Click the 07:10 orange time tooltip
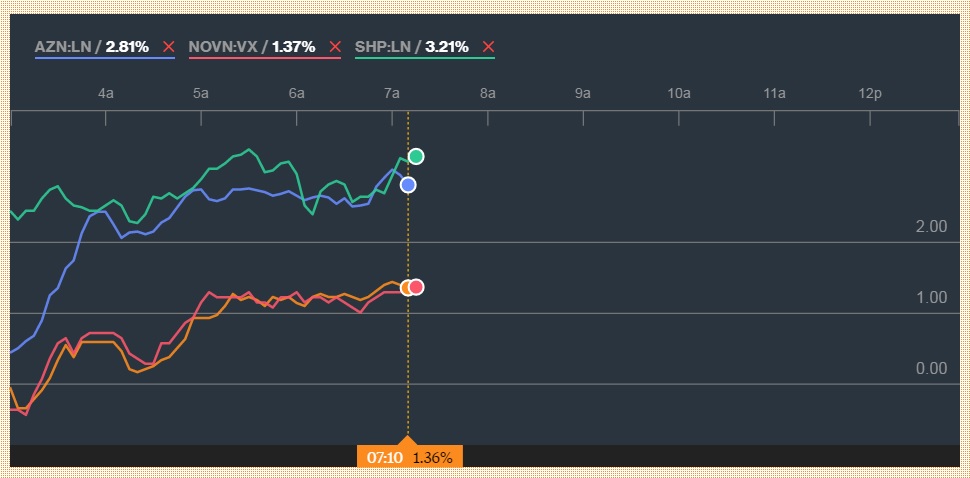Viewport: 970px width, 478px height. pyautogui.click(x=410, y=457)
